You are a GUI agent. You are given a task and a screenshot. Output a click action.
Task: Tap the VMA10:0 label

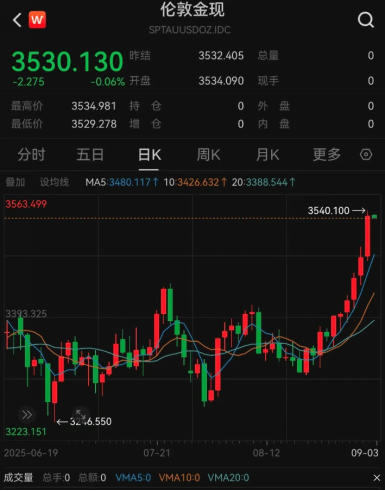point(179,478)
